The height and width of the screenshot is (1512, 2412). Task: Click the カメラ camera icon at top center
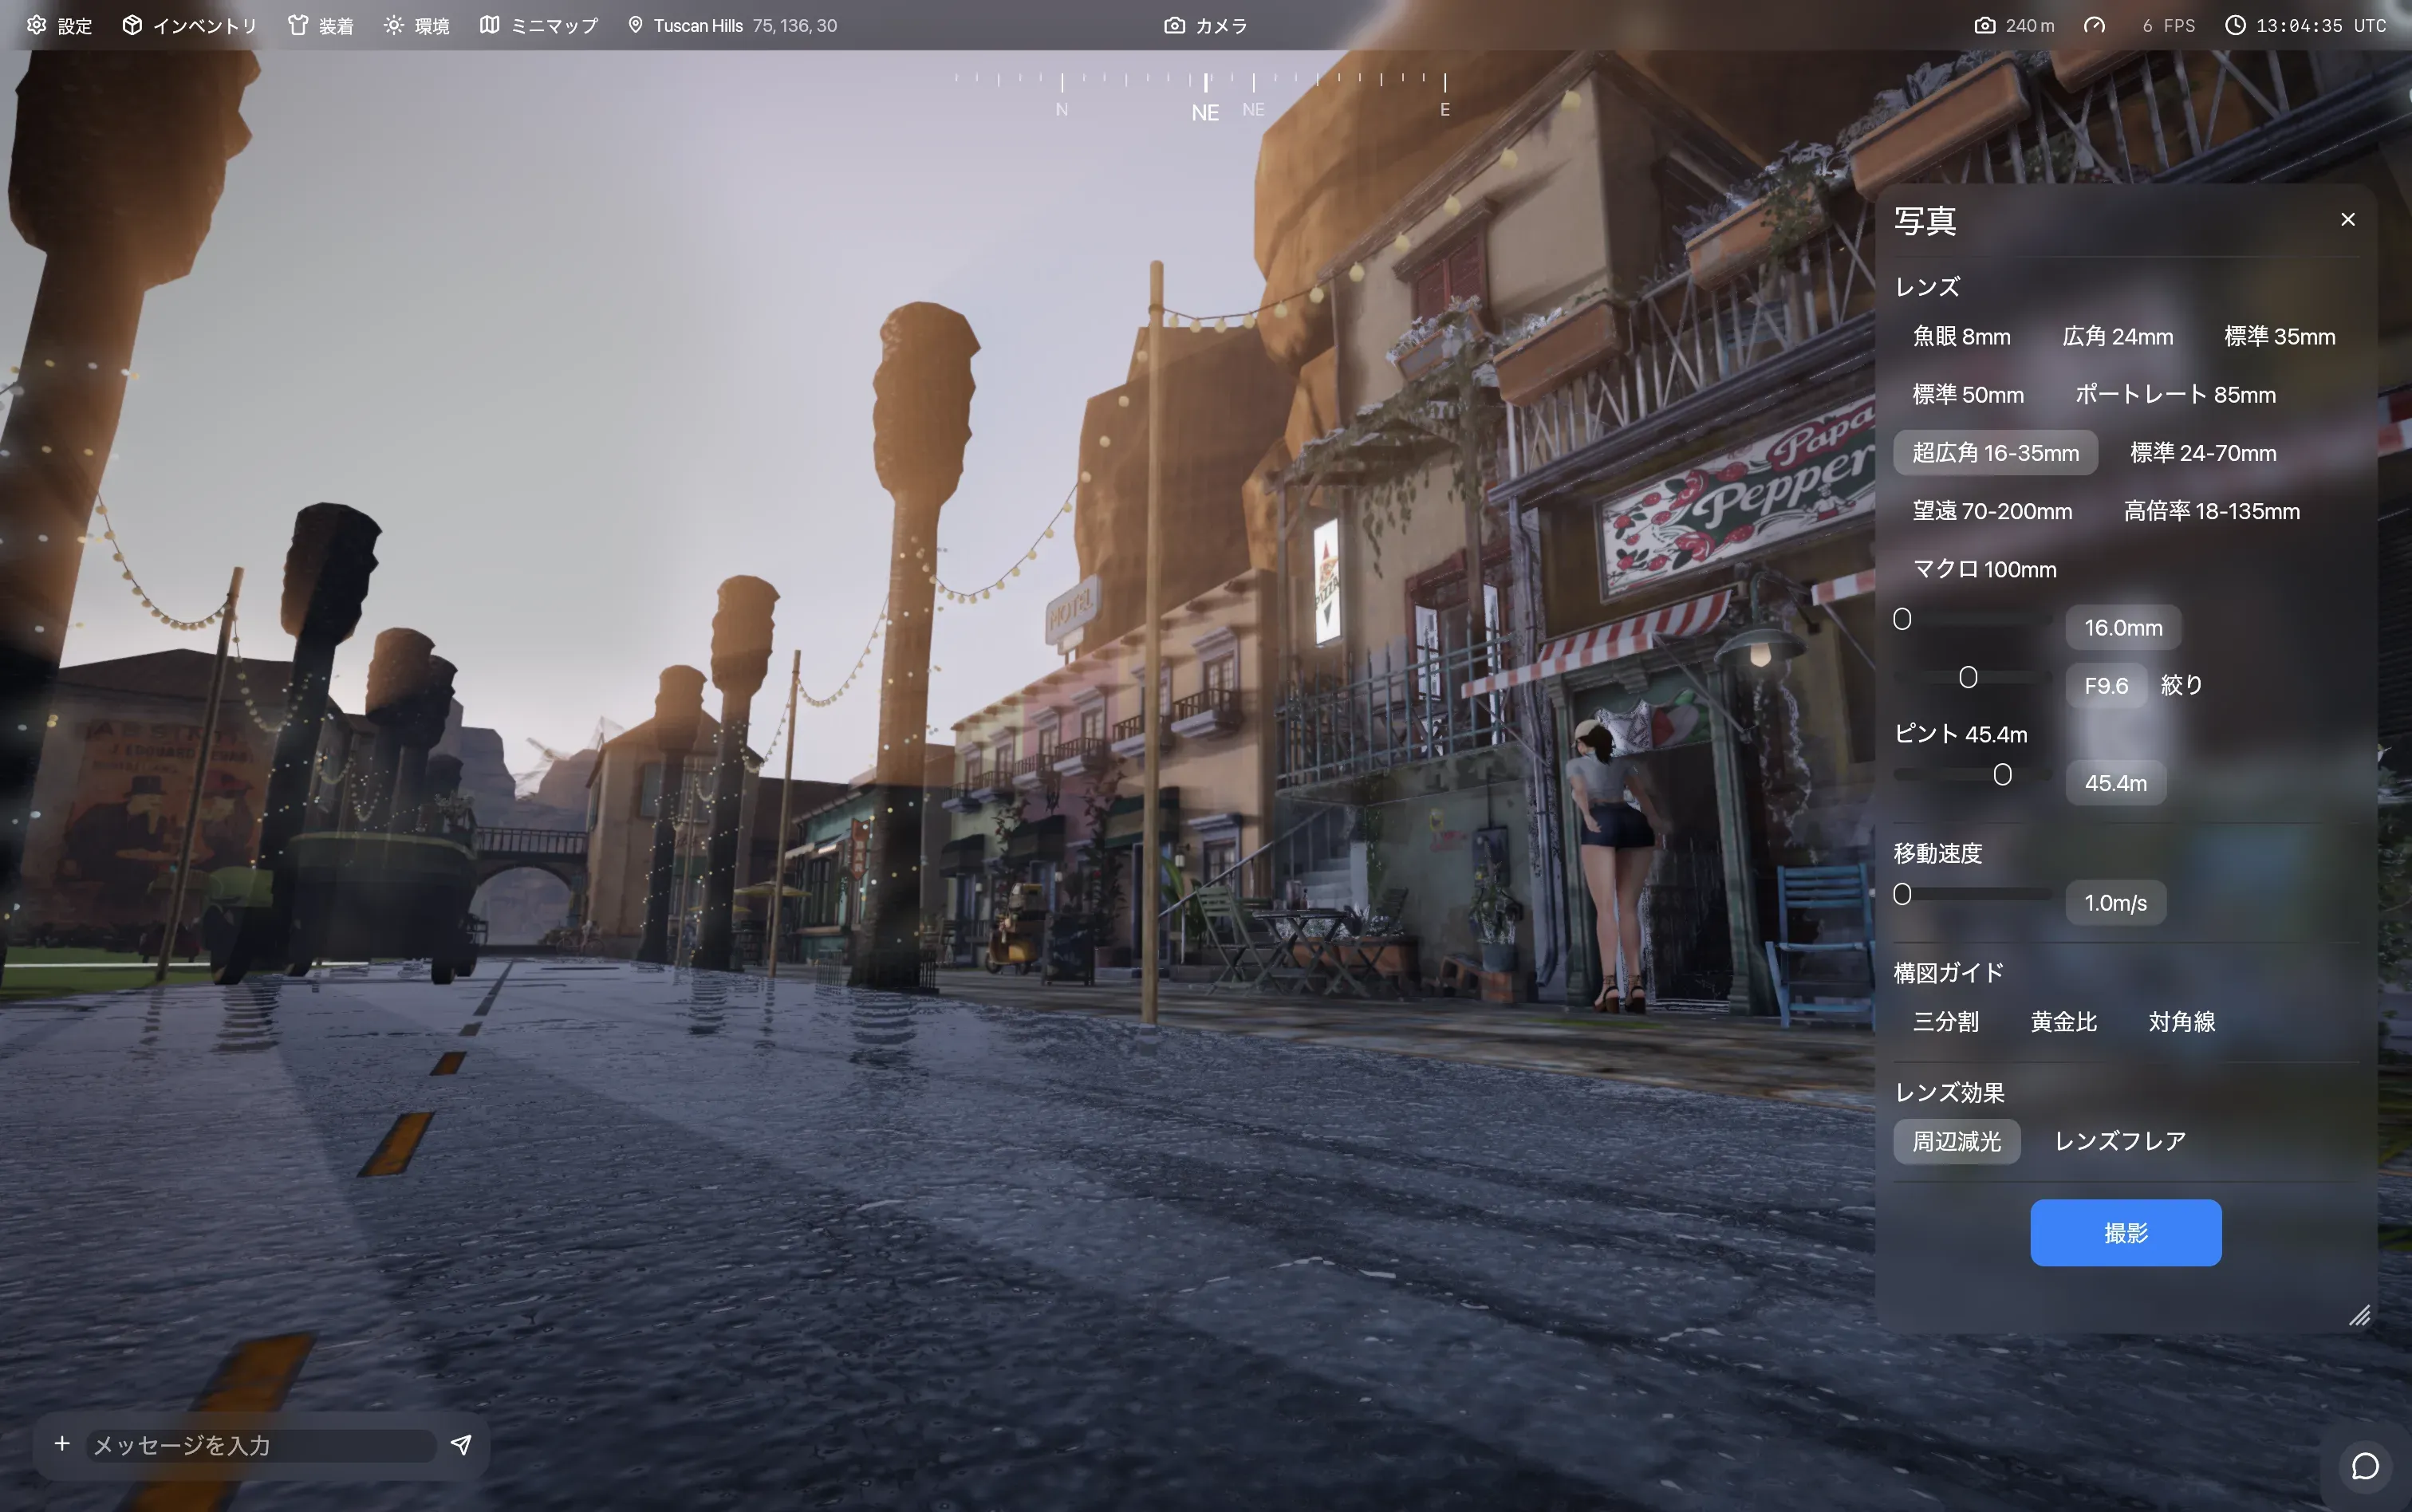1174,25
